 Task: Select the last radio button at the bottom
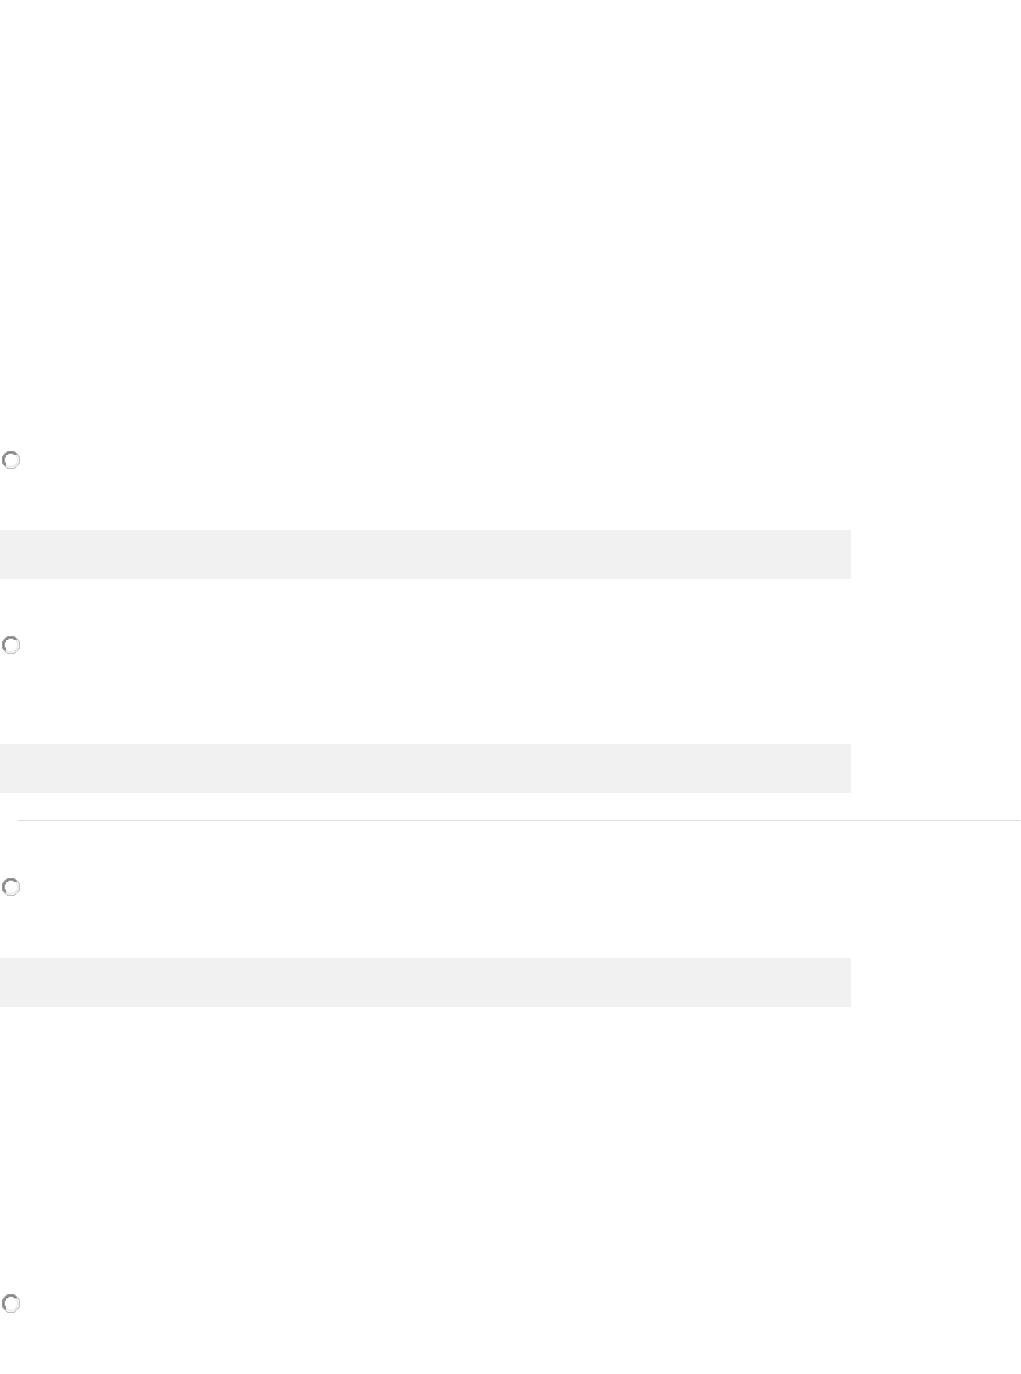(11, 1303)
